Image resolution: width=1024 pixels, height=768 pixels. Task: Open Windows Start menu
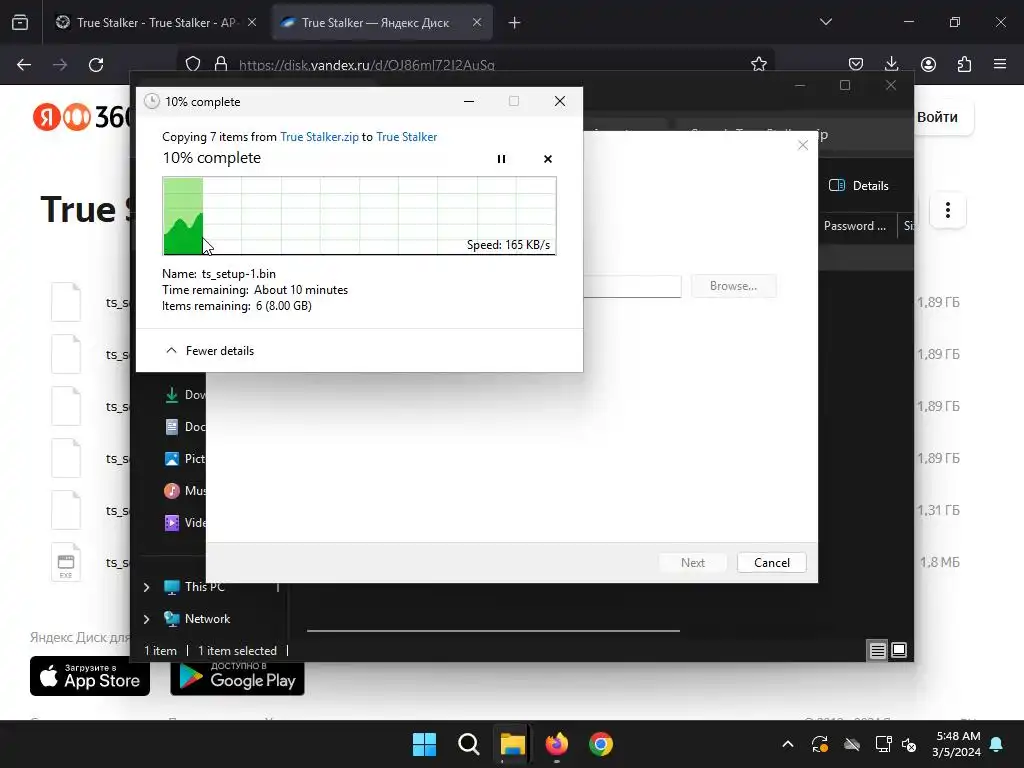[424, 744]
